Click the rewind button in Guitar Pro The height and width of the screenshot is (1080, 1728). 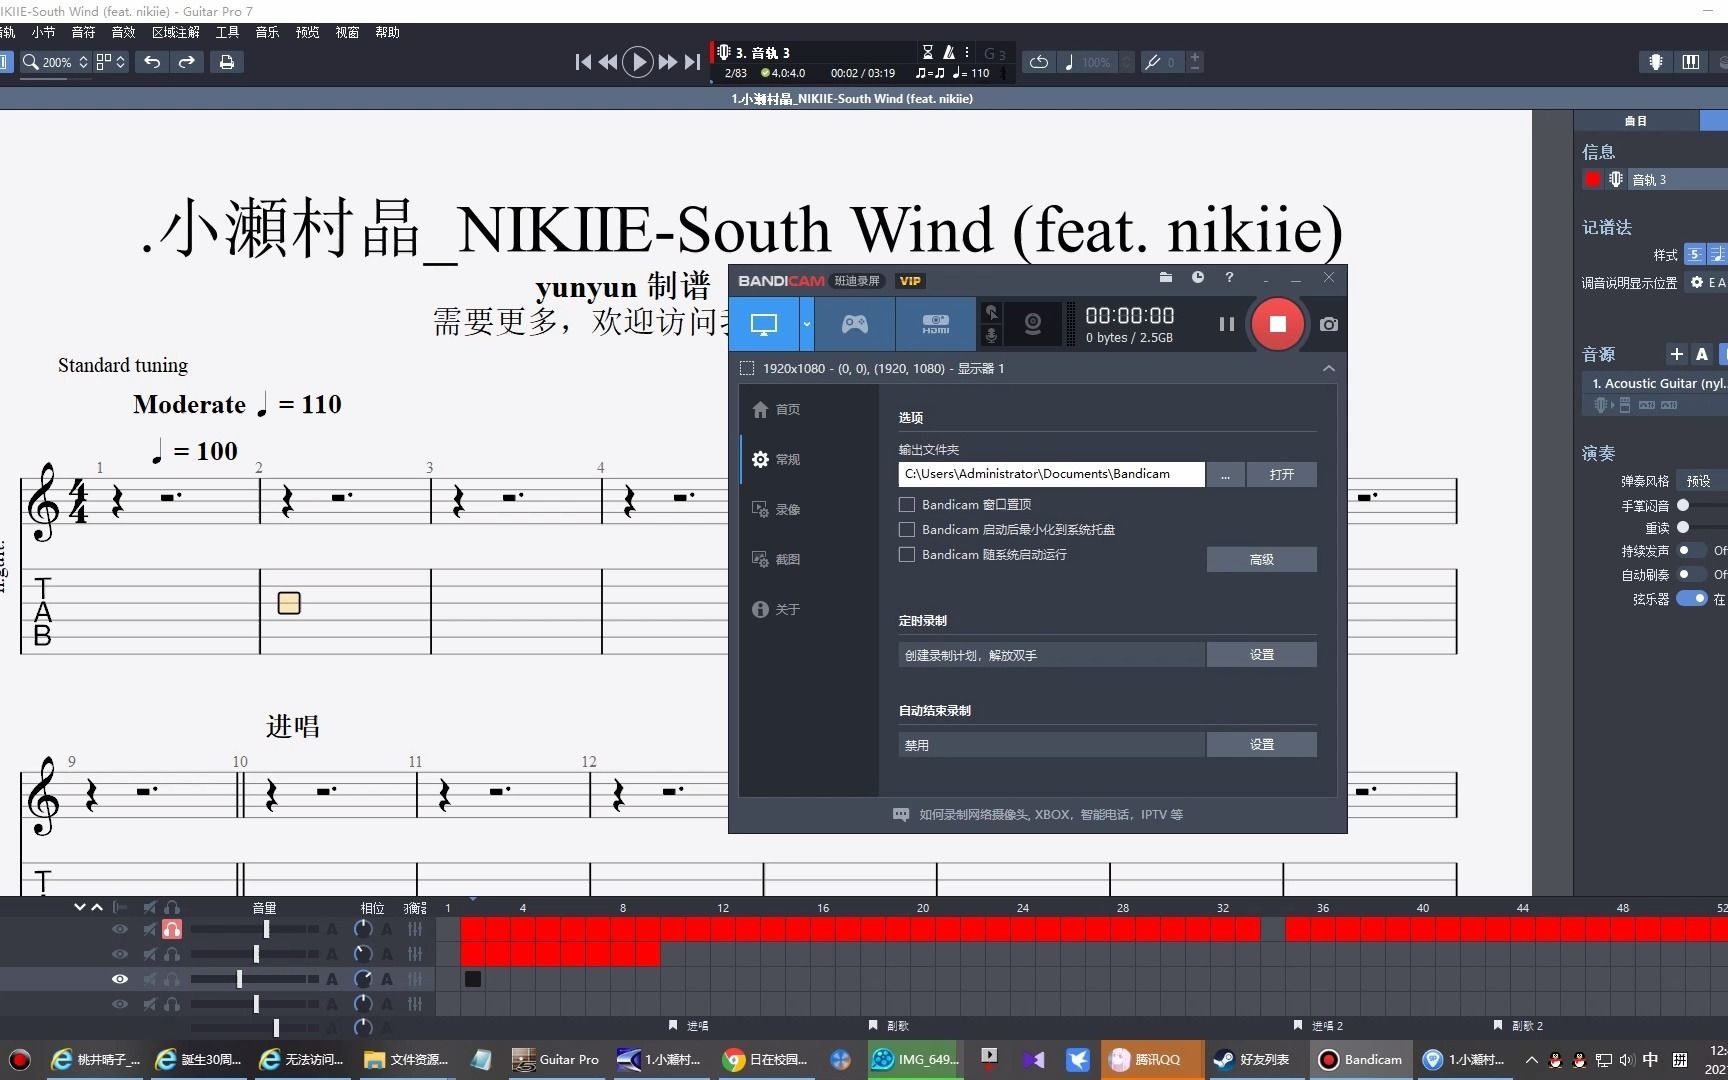tap(607, 62)
